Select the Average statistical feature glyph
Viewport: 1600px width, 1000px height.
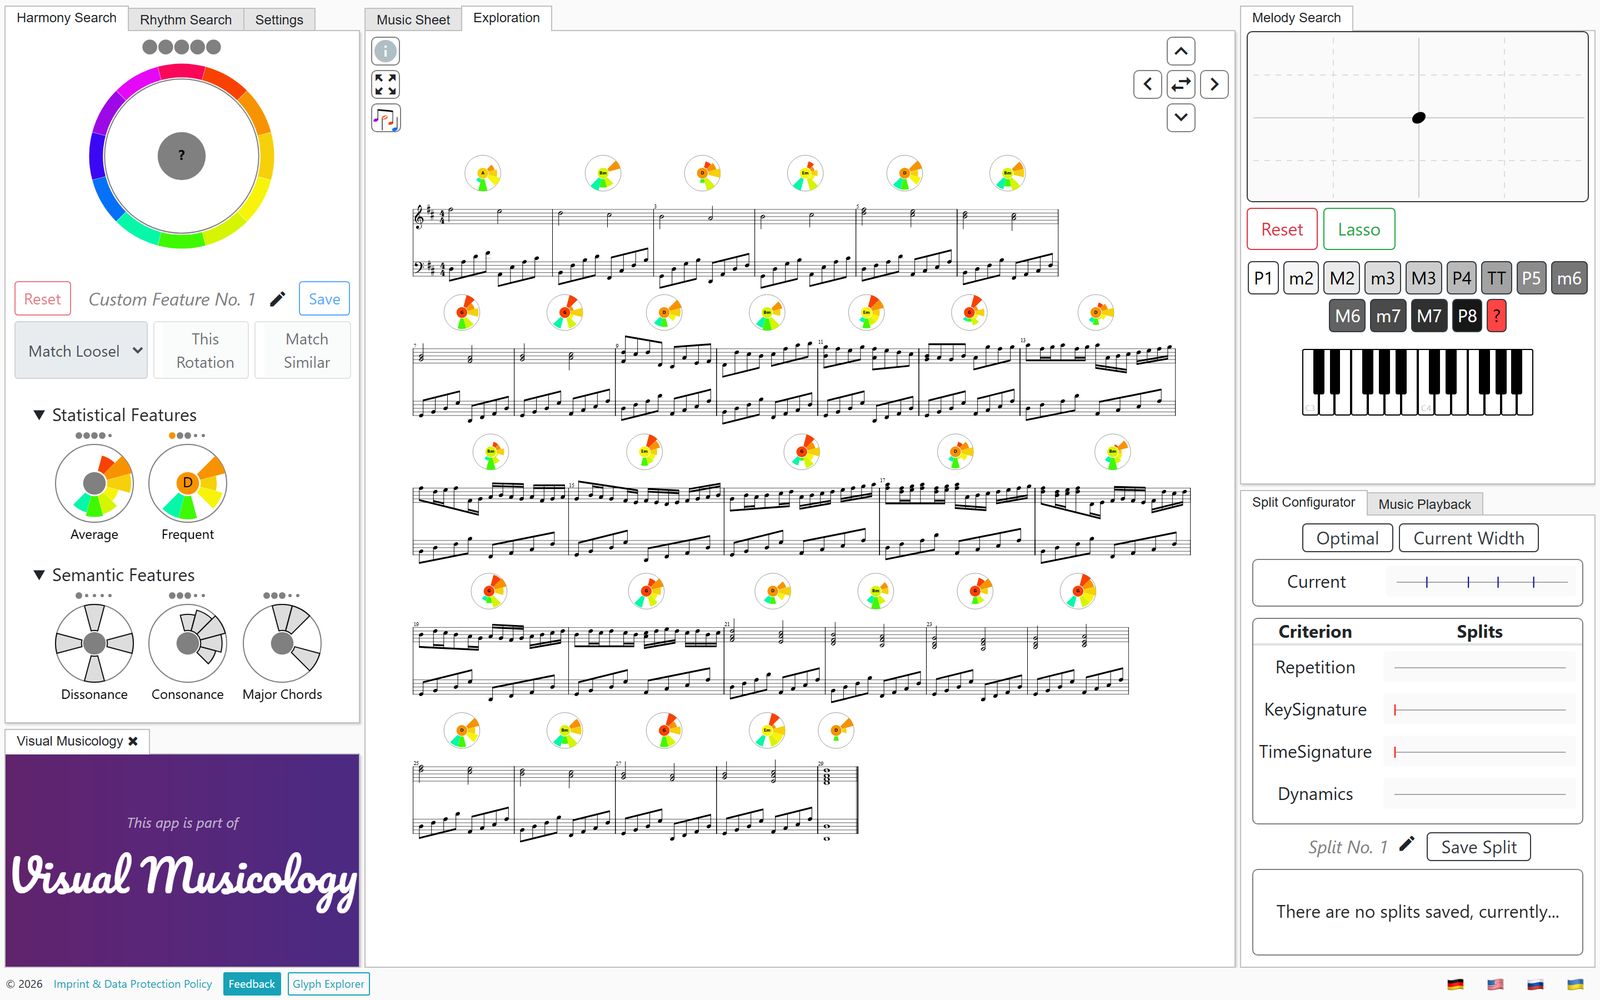pyautogui.click(x=94, y=483)
